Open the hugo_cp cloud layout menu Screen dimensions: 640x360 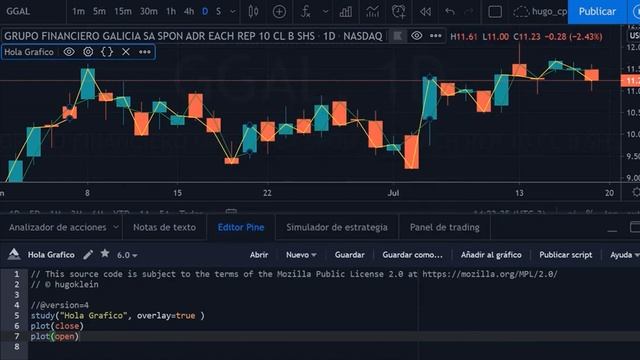click(540, 11)
